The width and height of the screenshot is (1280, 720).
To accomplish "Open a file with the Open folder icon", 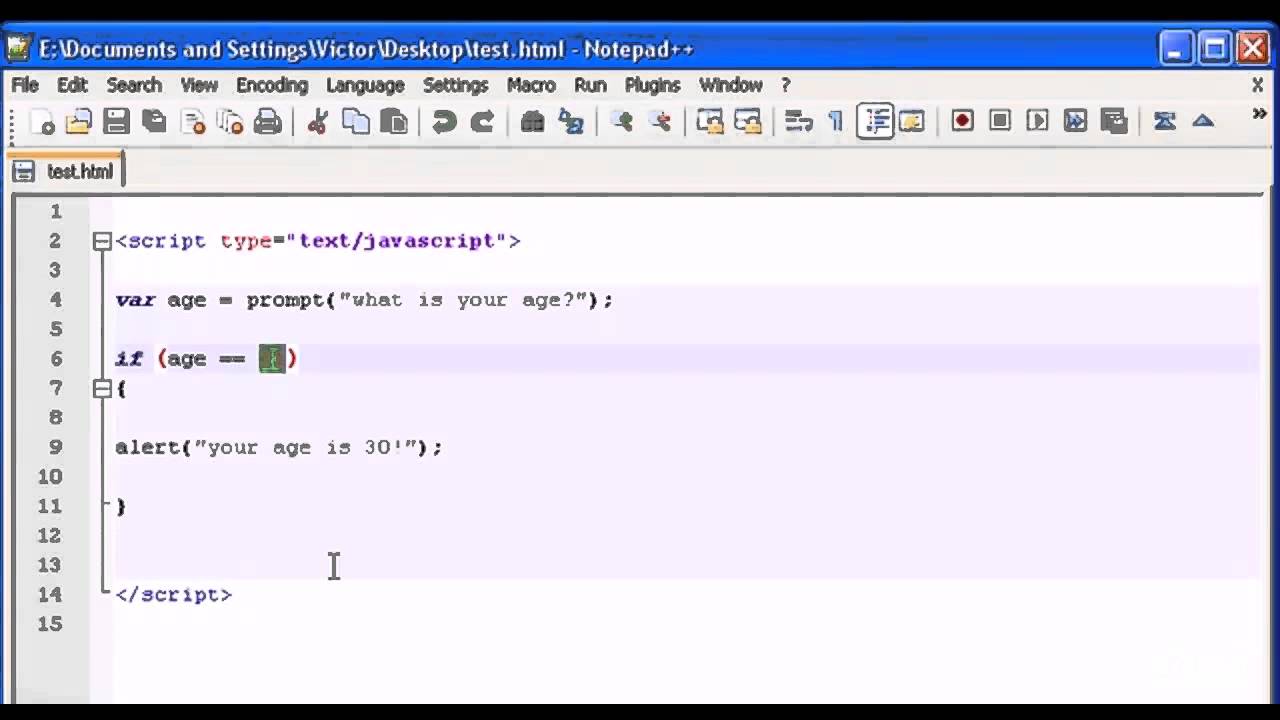I will (78, 122).
